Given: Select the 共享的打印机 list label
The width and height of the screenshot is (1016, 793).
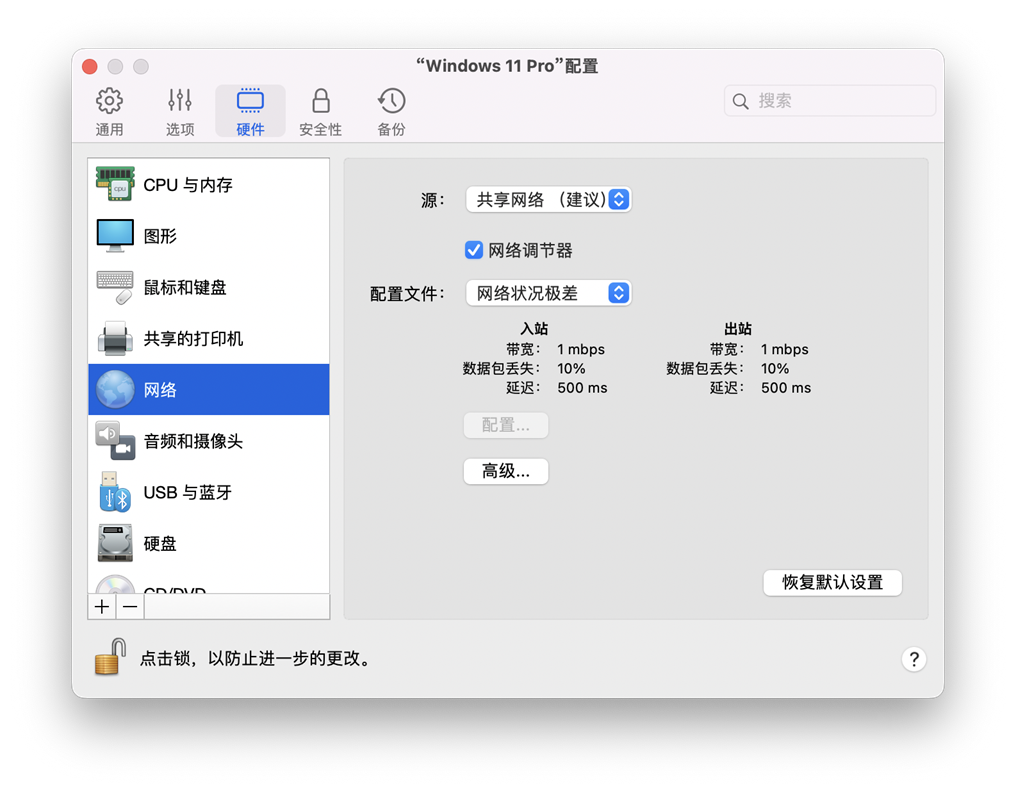Looking at the screenshot, I should [x=193, y=339].
